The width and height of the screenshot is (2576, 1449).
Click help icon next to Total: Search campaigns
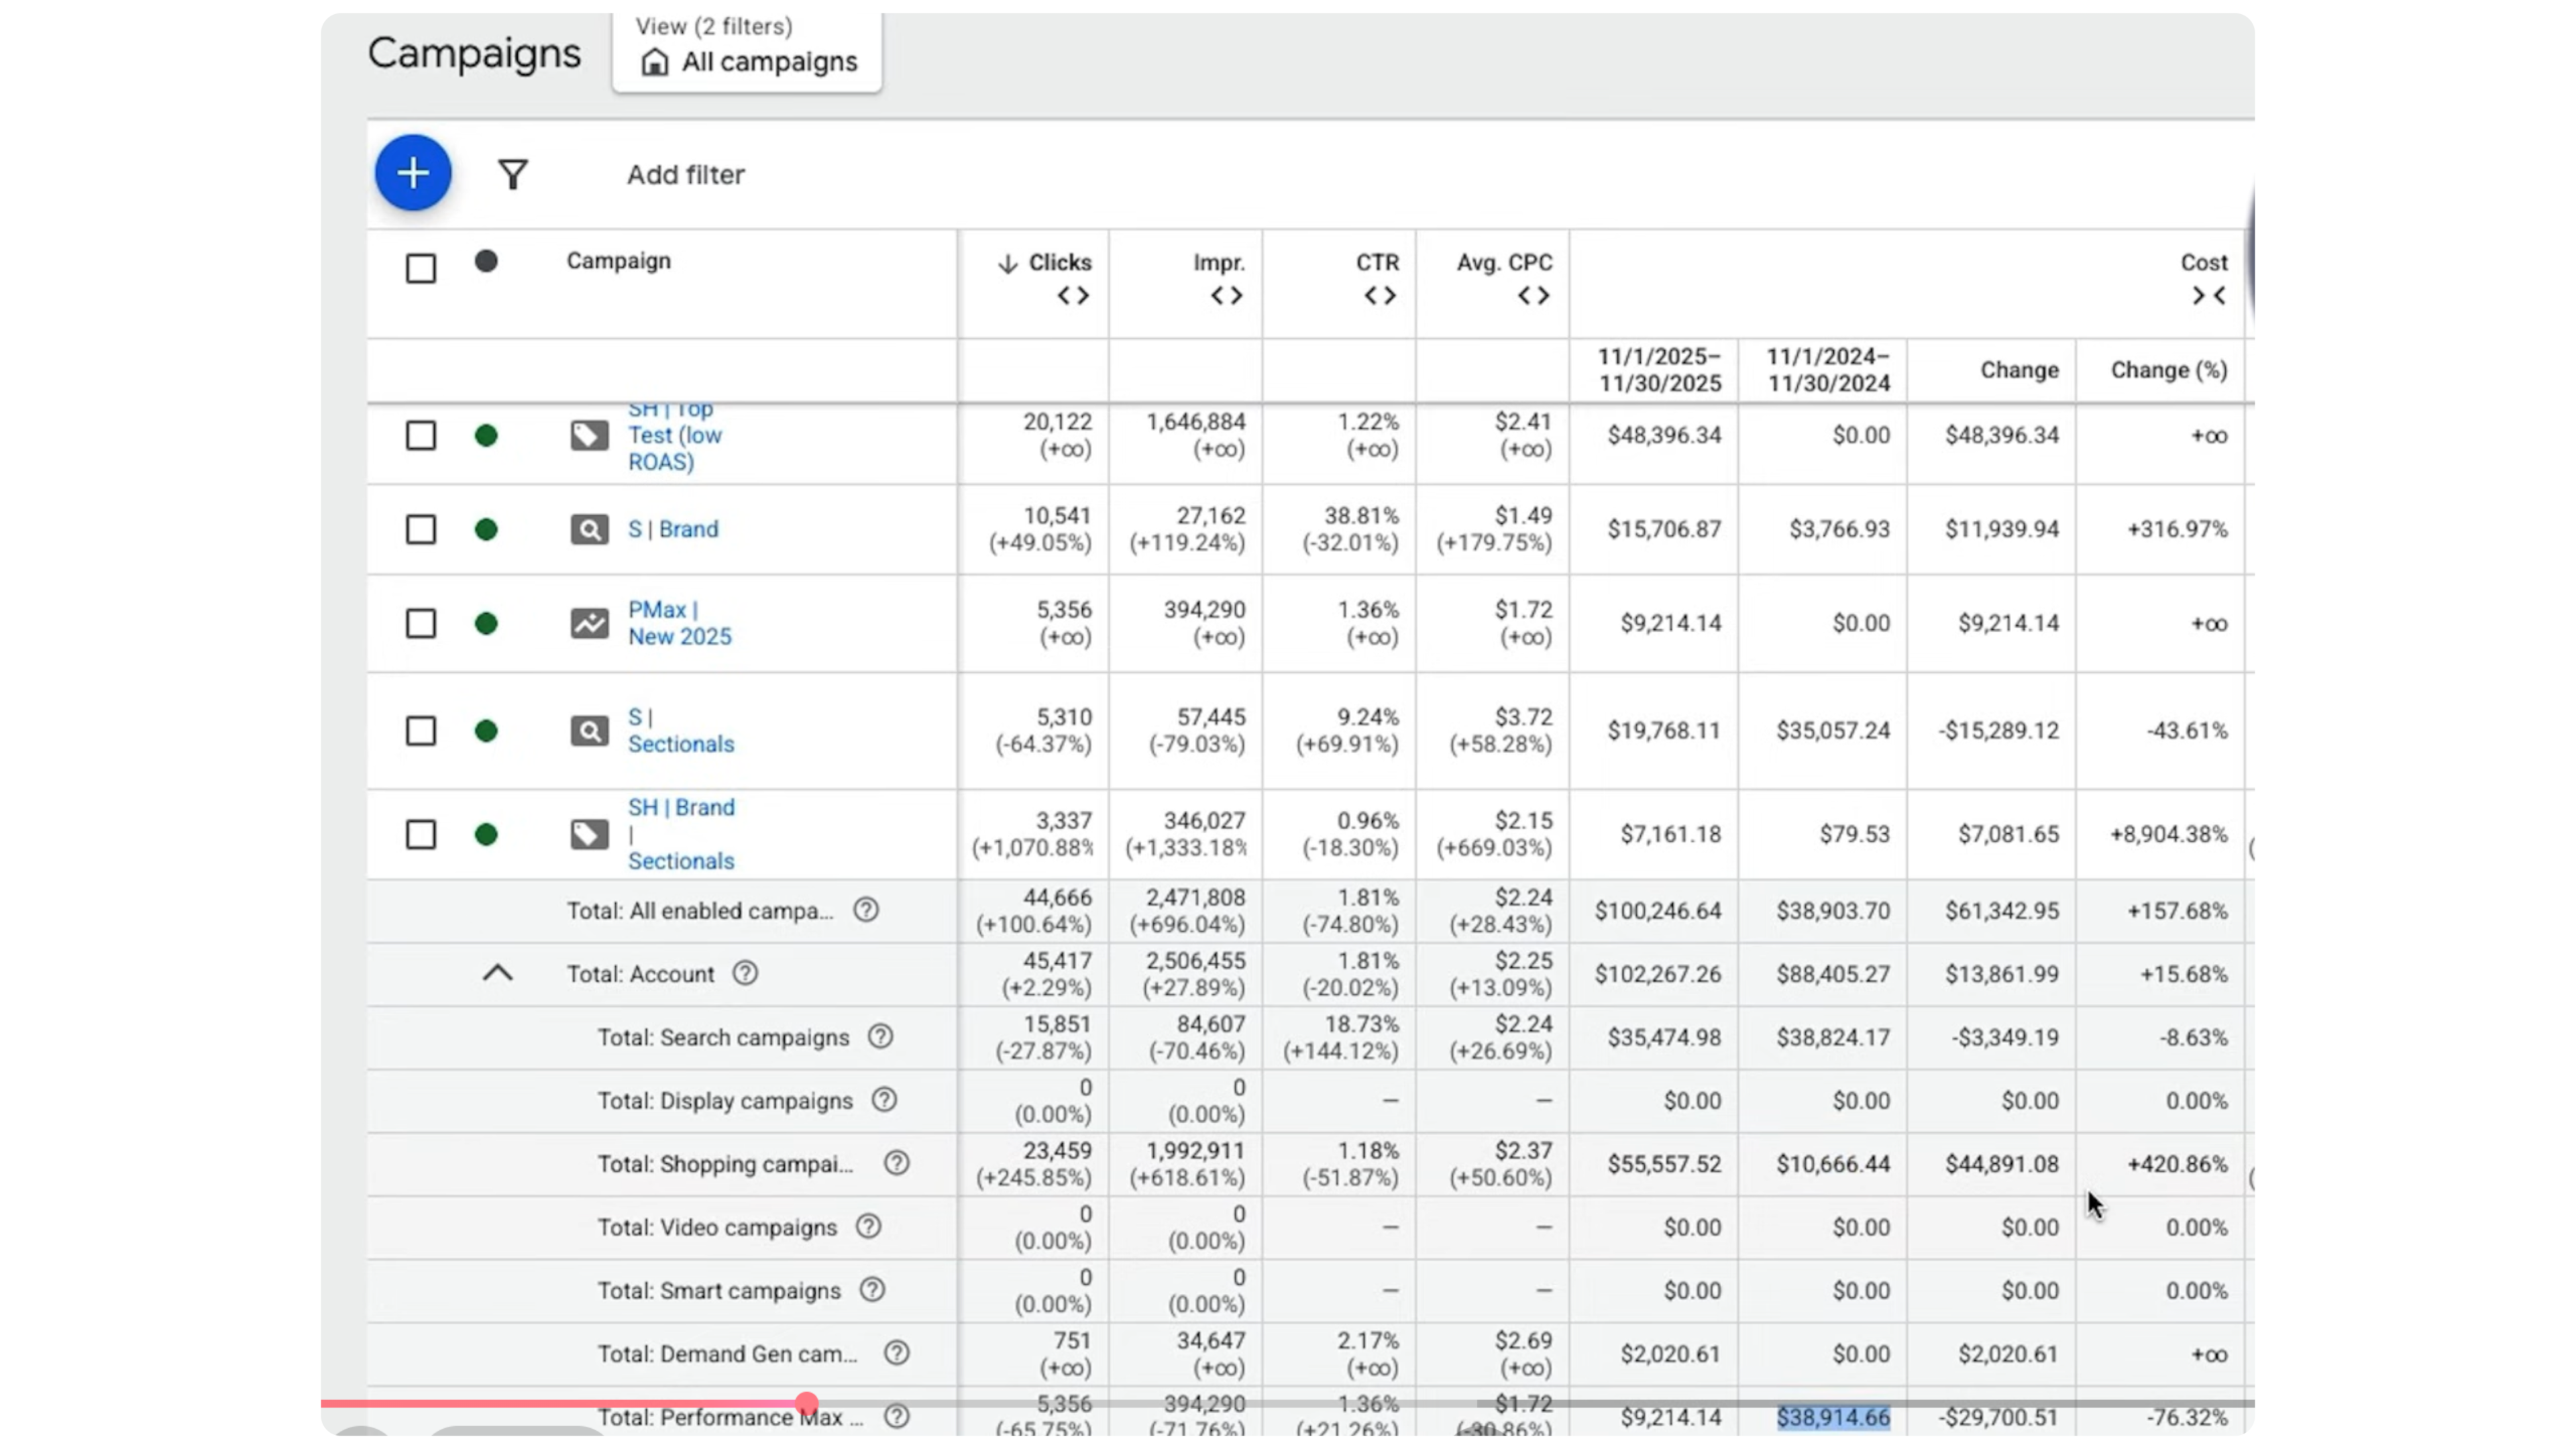(880, 1037)
